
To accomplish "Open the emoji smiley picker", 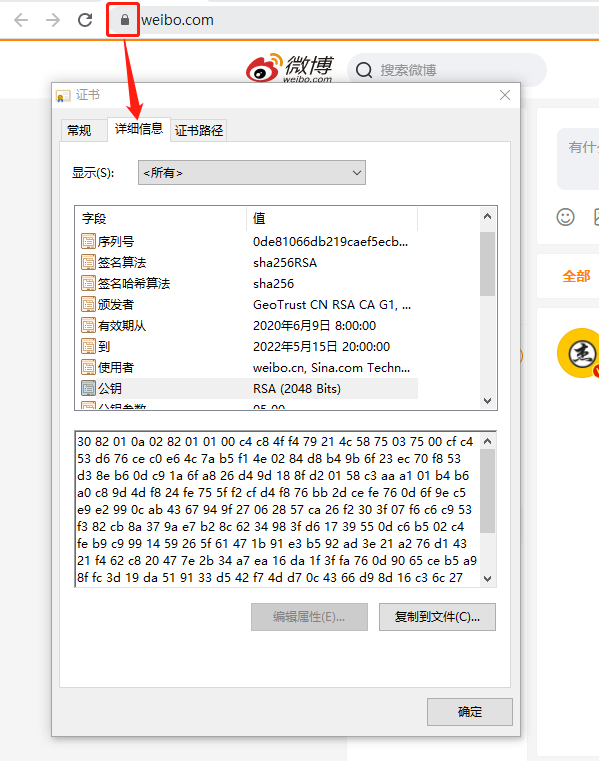I will pos(565,217).
